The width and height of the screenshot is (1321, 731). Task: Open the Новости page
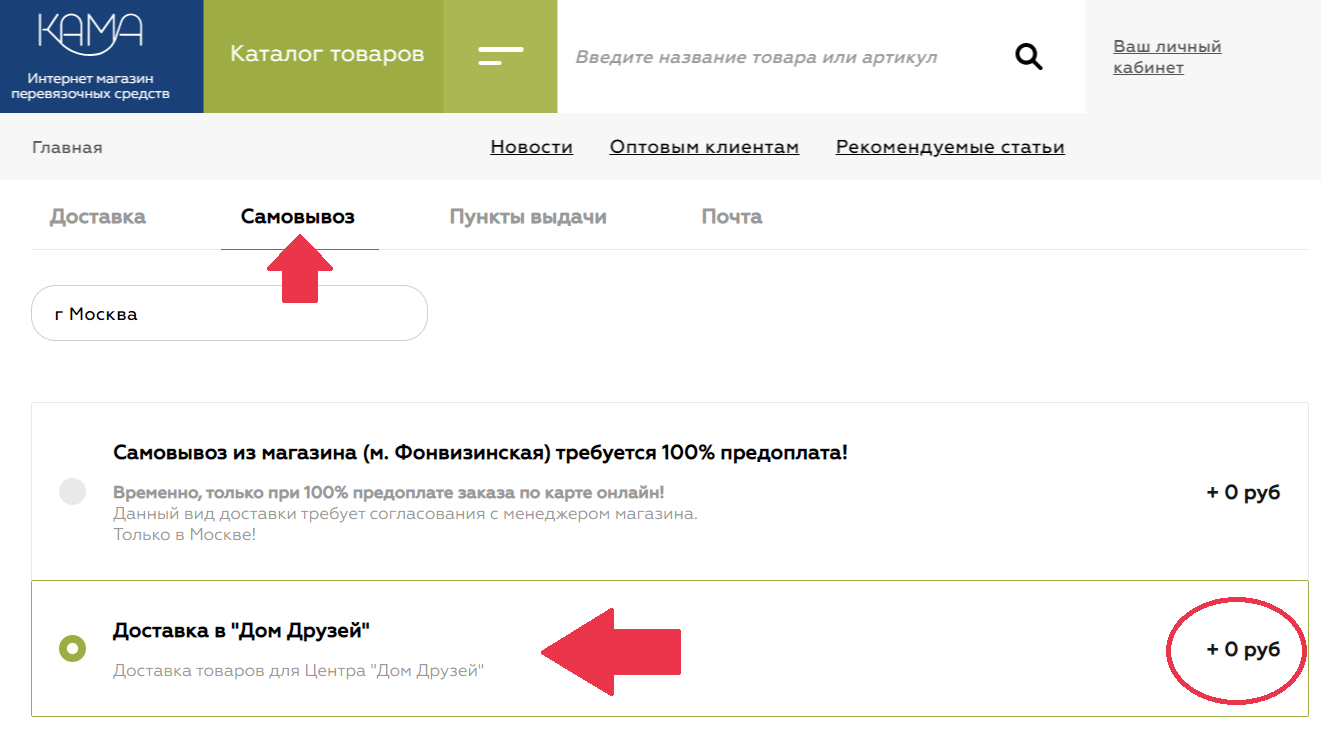tap(531, 147)
